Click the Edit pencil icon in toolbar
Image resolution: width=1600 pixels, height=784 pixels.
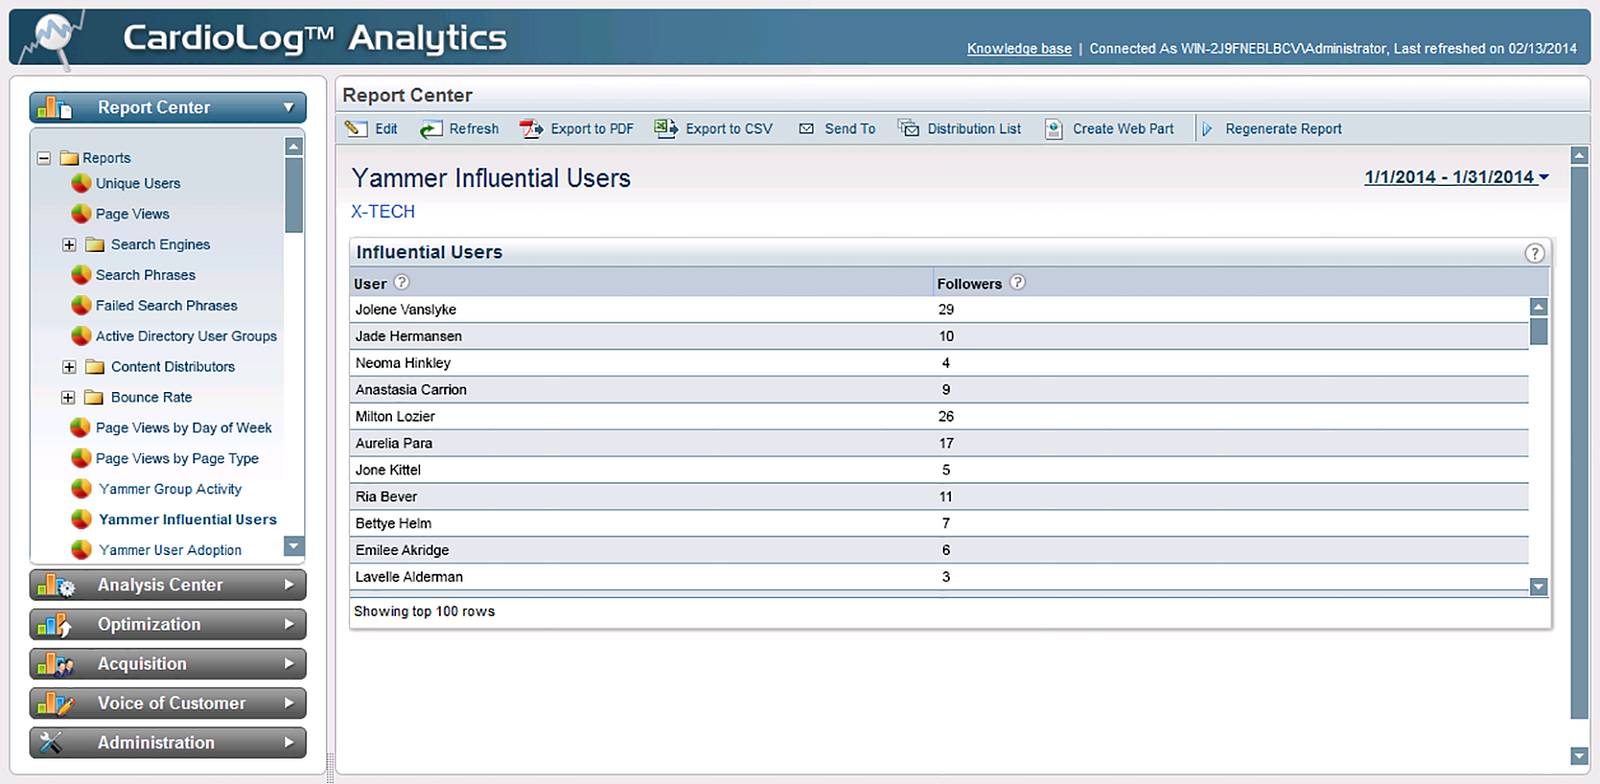pos(356,129)
